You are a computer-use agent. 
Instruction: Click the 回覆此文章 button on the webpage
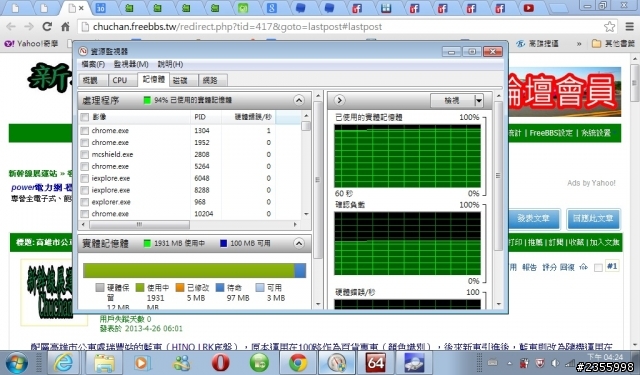593,219
